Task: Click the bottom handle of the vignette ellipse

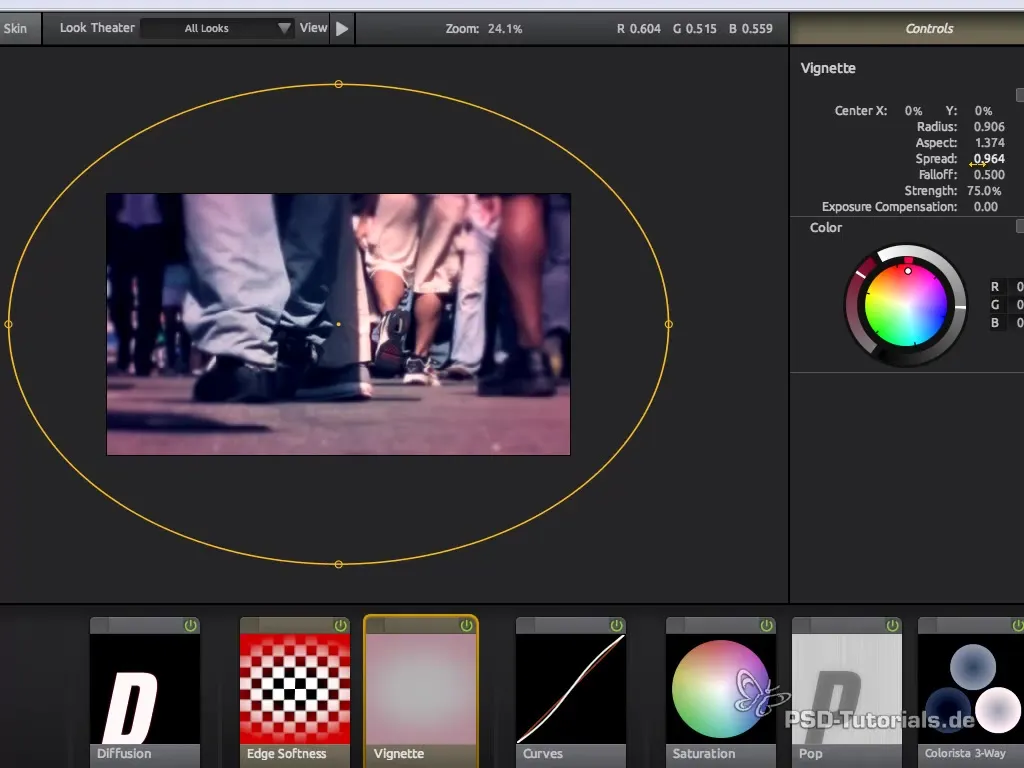Action: (x=338, y=564)
